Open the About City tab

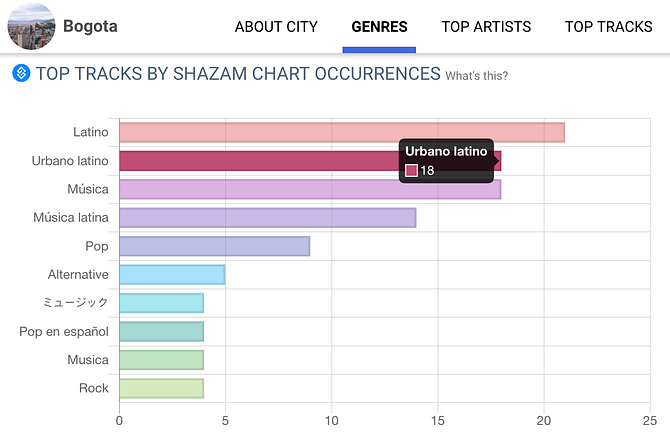click(x=276, y=27)
